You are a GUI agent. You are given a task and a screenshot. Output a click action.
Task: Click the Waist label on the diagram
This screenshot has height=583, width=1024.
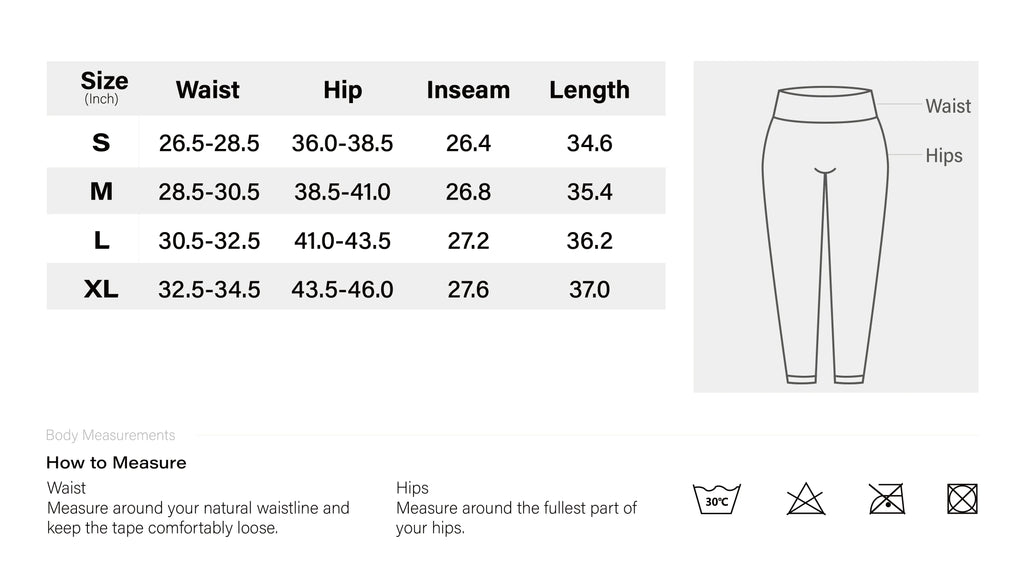click(947, 106)
